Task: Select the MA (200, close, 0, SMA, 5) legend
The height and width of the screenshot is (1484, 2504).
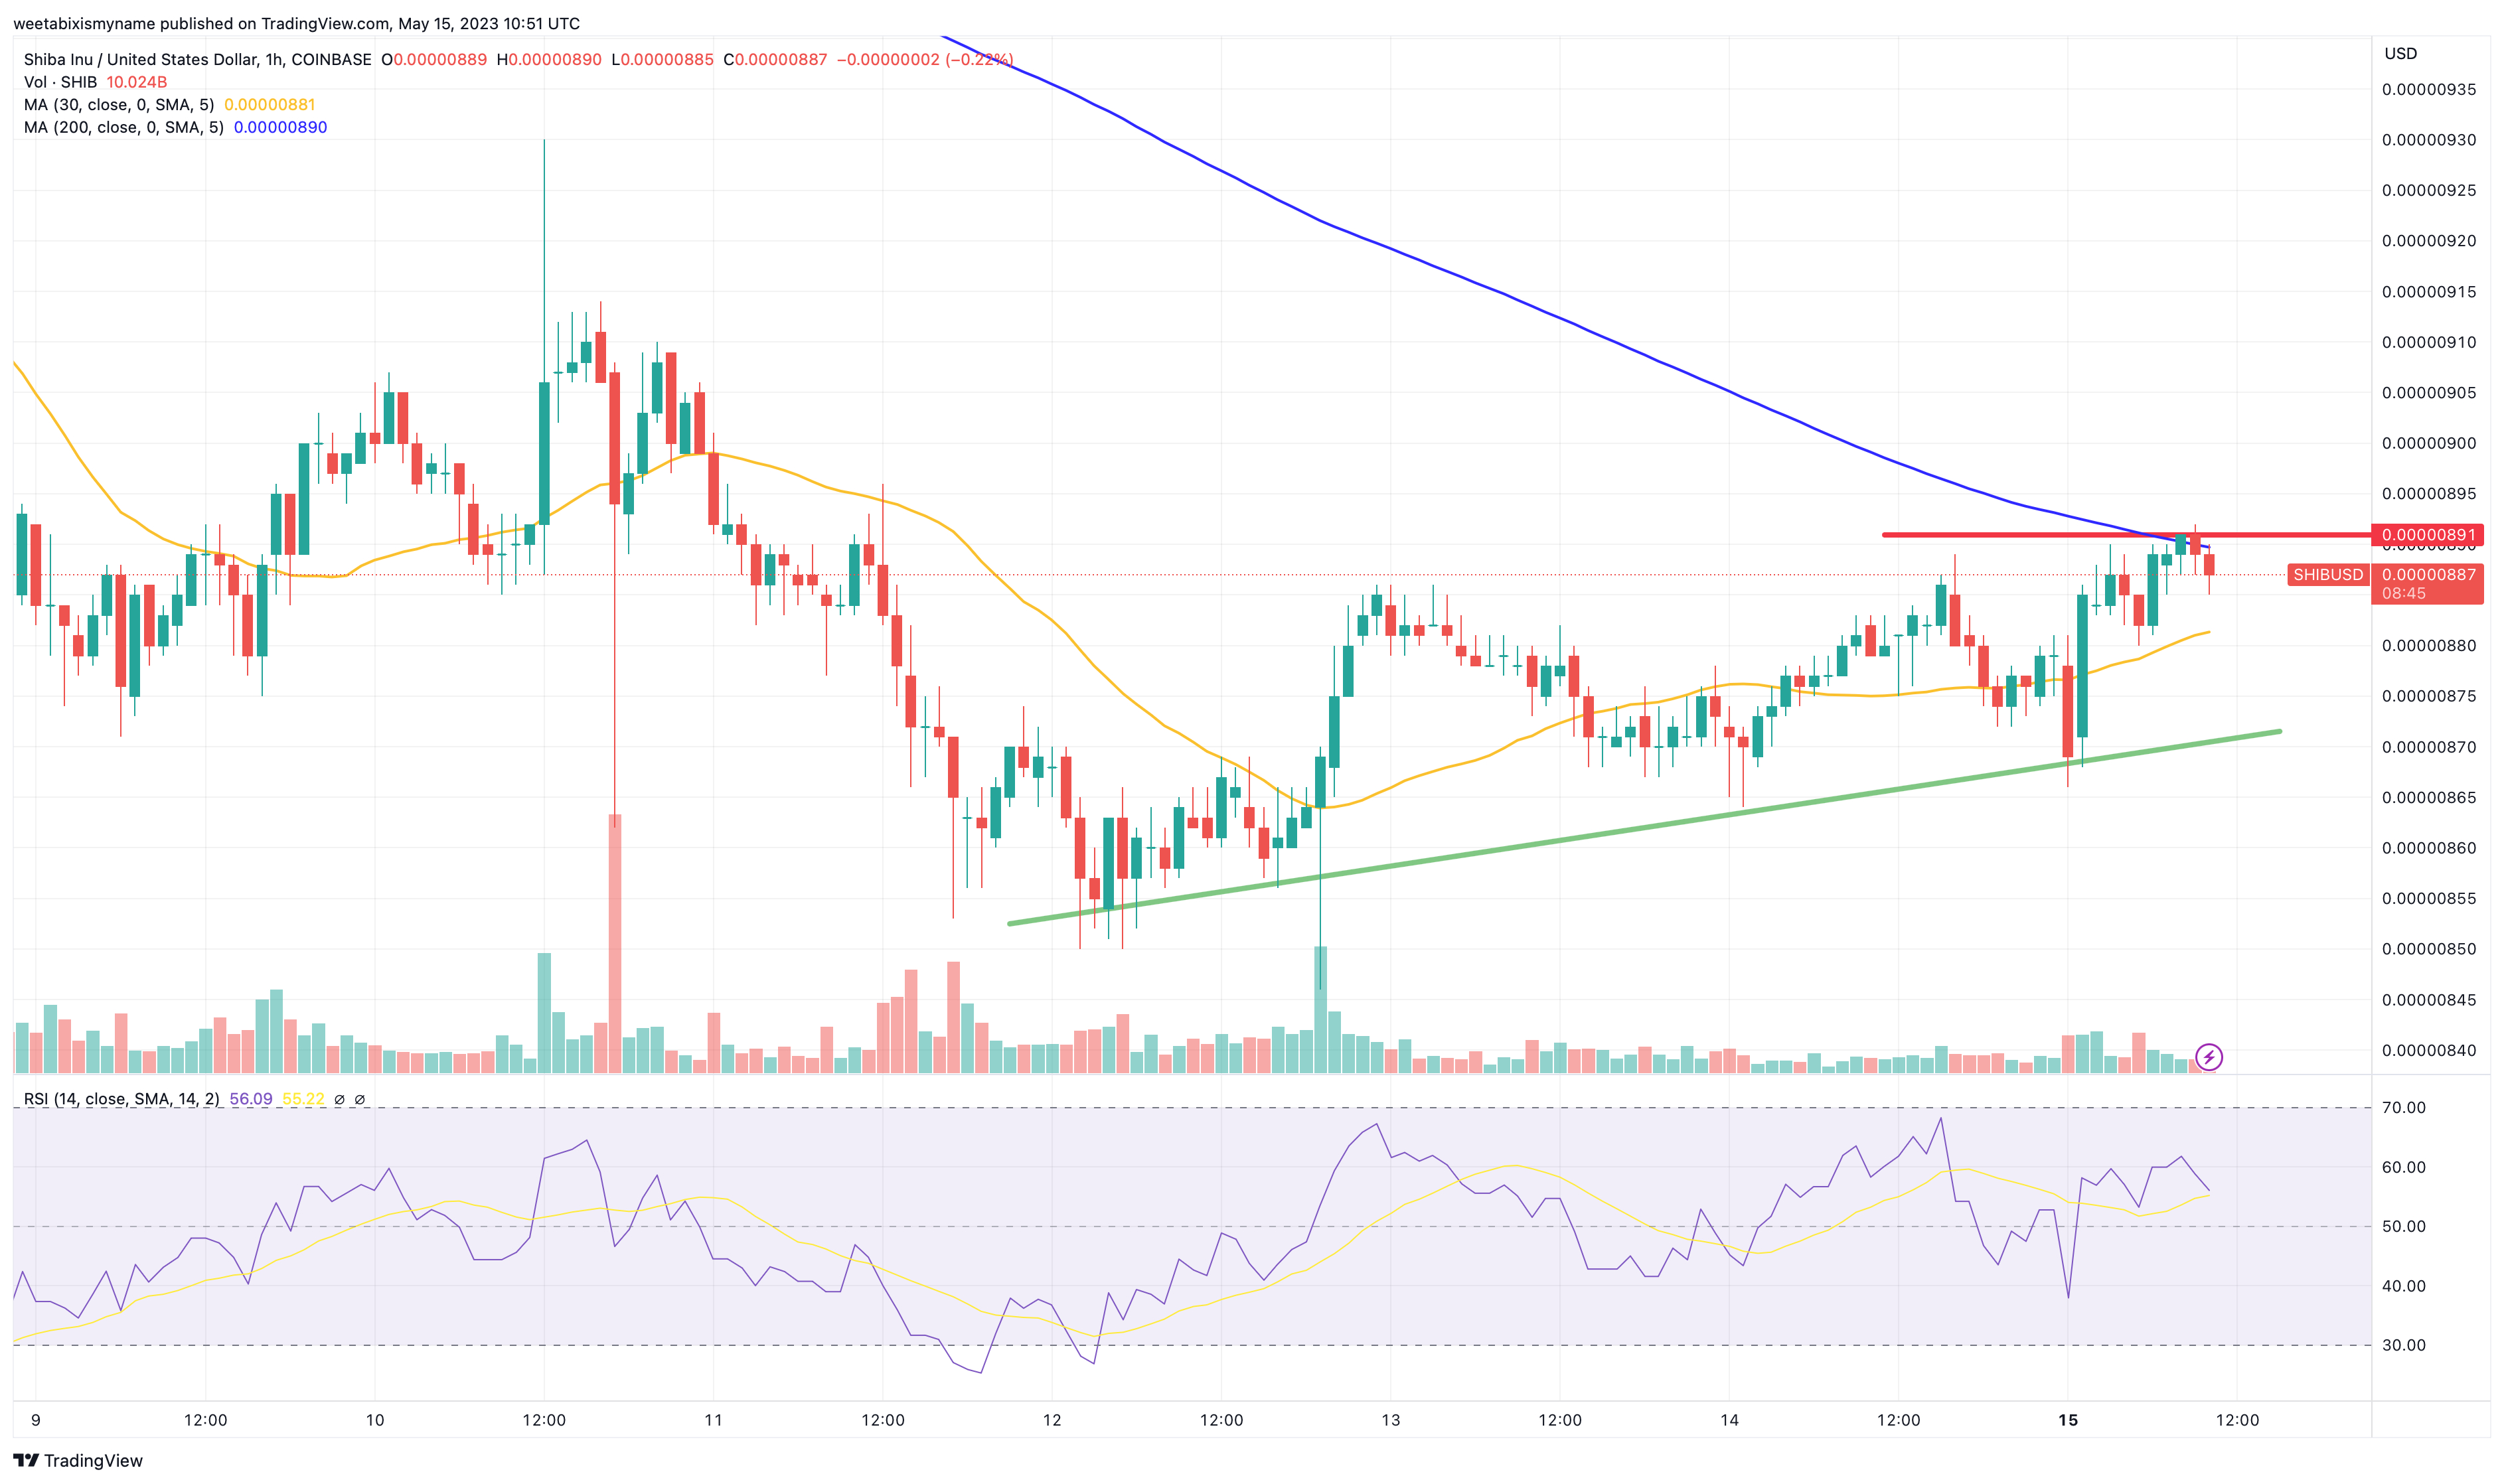Action: pyautogui.click(x=124, y=127)
